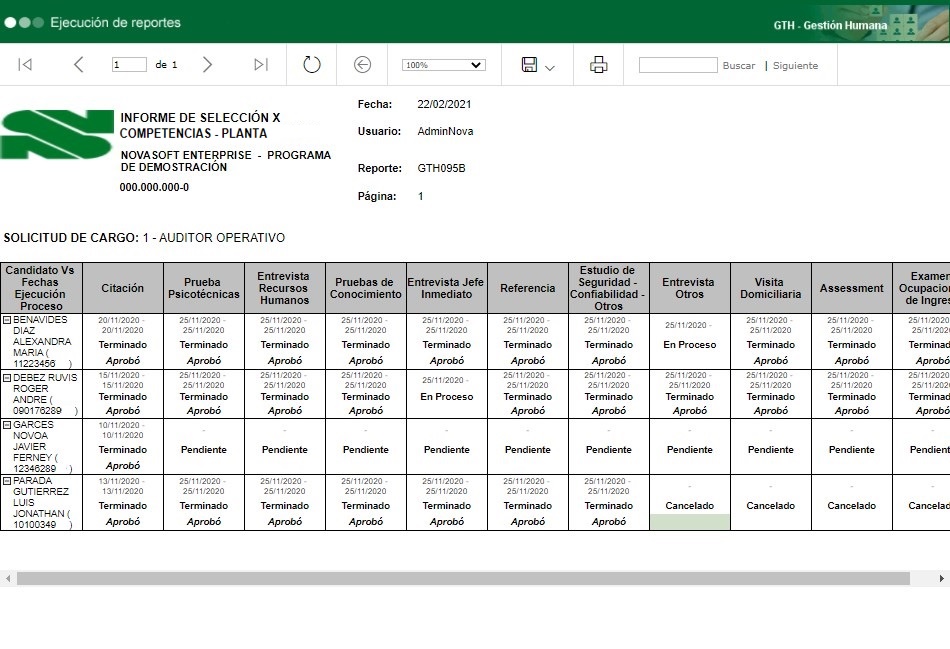Refresh the report with the circular arrow

[312, 65]
